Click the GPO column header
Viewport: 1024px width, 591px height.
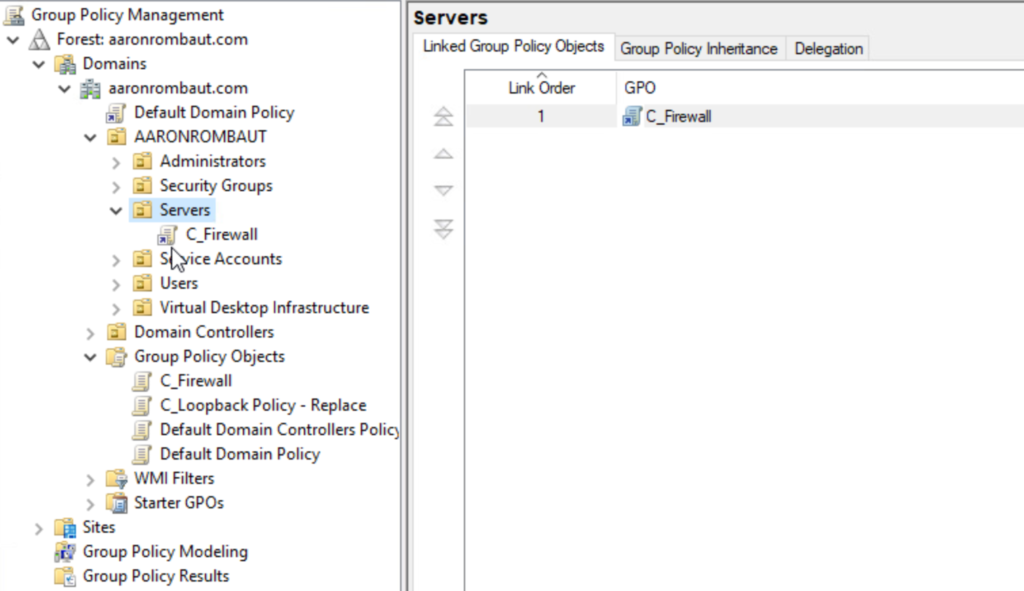(x=640, y=88)
